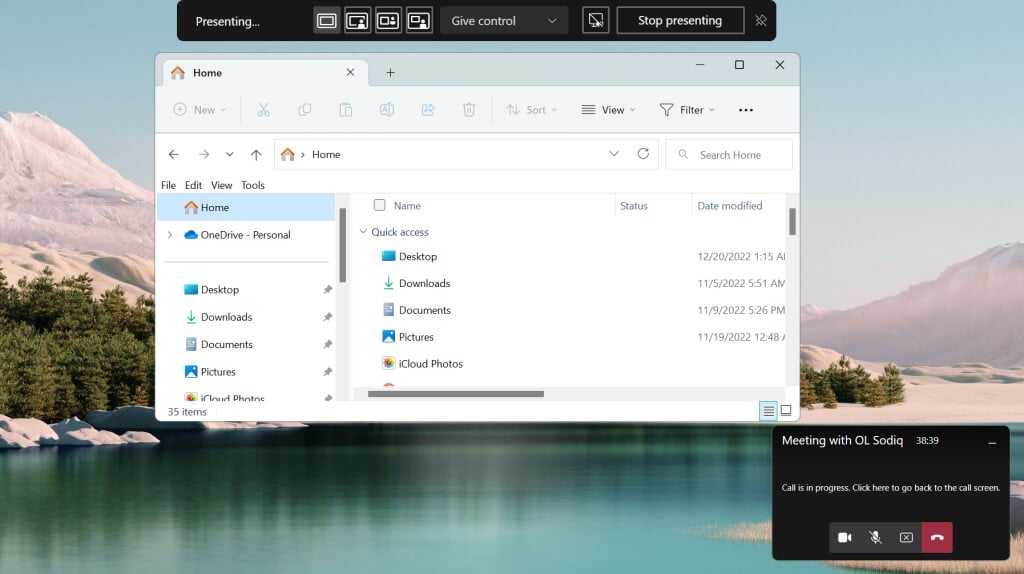Click the horizontal scrollbar in file list

click(x=455, y=394)
